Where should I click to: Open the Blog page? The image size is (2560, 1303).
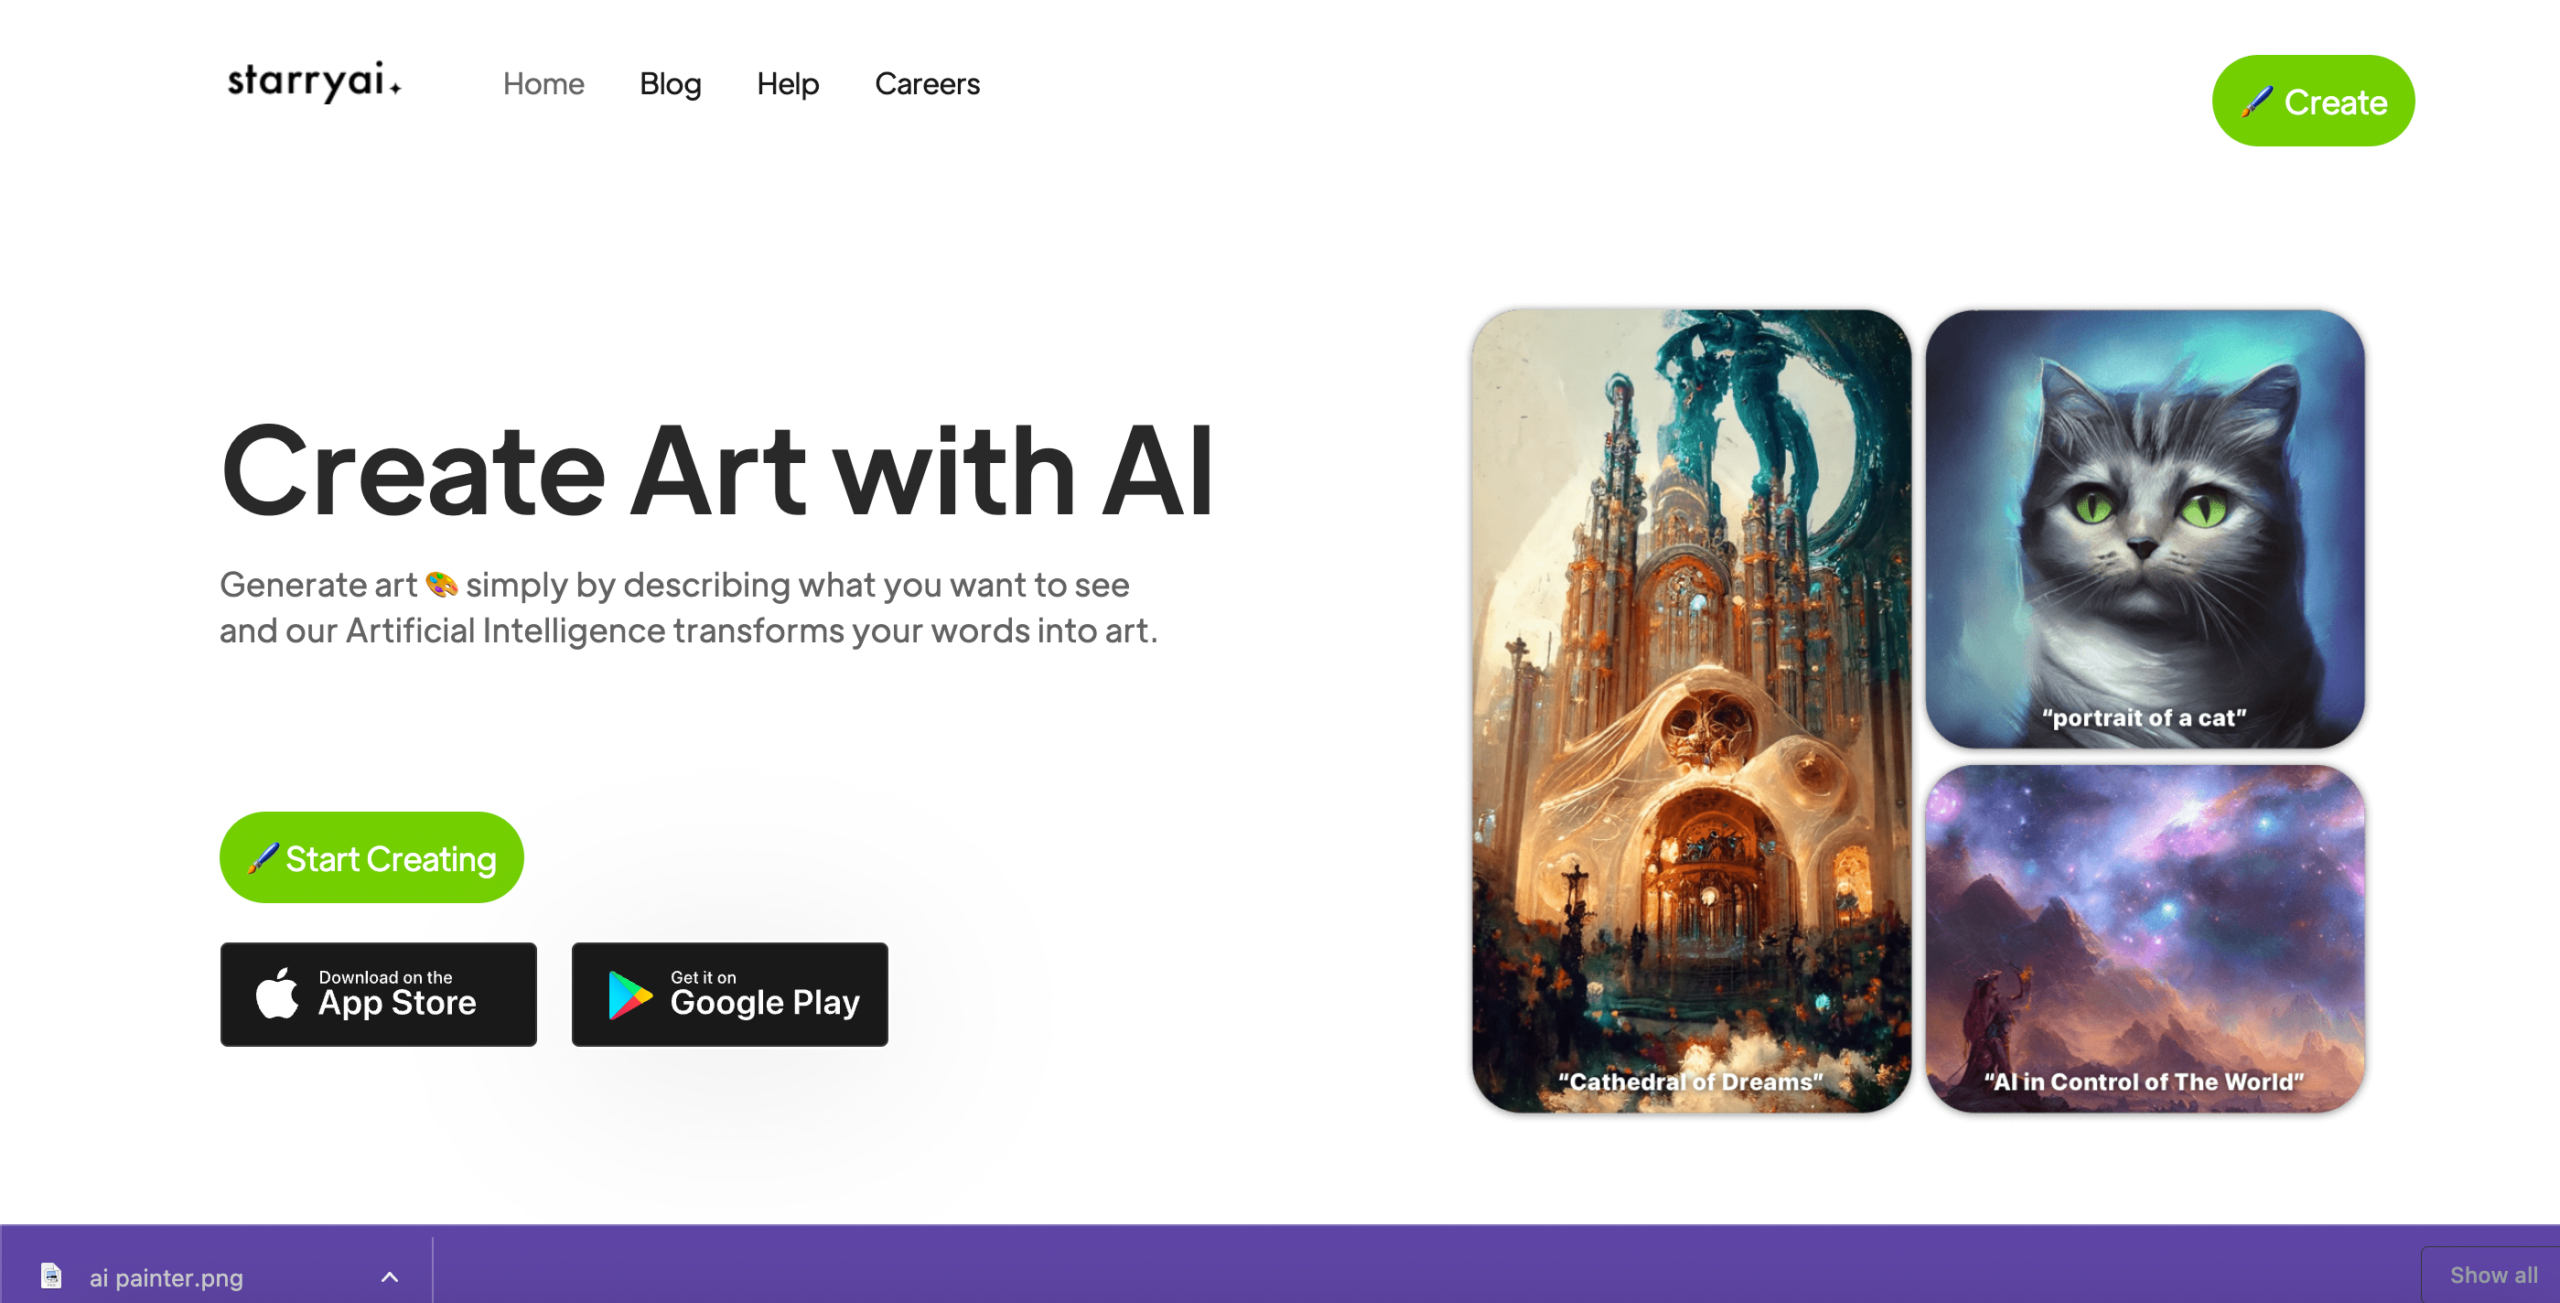(x=670, y=84)
